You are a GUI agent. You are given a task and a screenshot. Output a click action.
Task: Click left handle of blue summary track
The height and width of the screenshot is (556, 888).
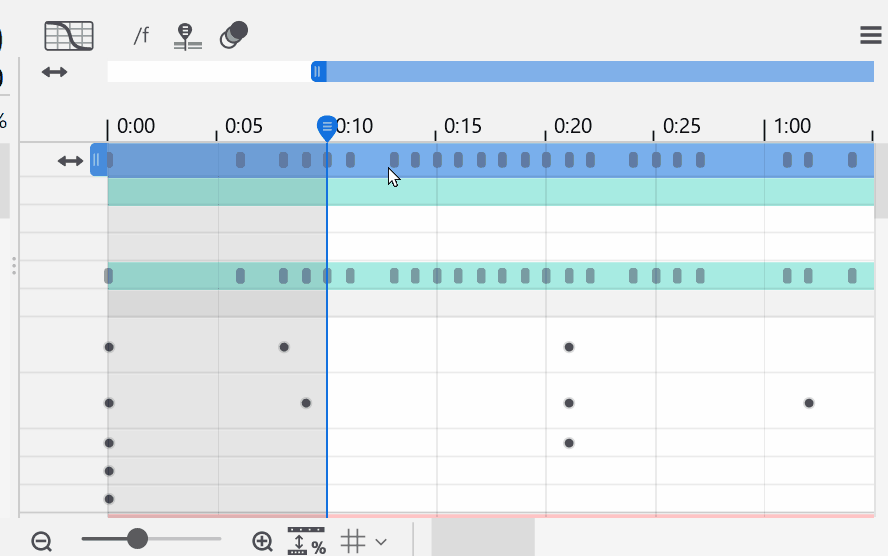click(97, 160)
